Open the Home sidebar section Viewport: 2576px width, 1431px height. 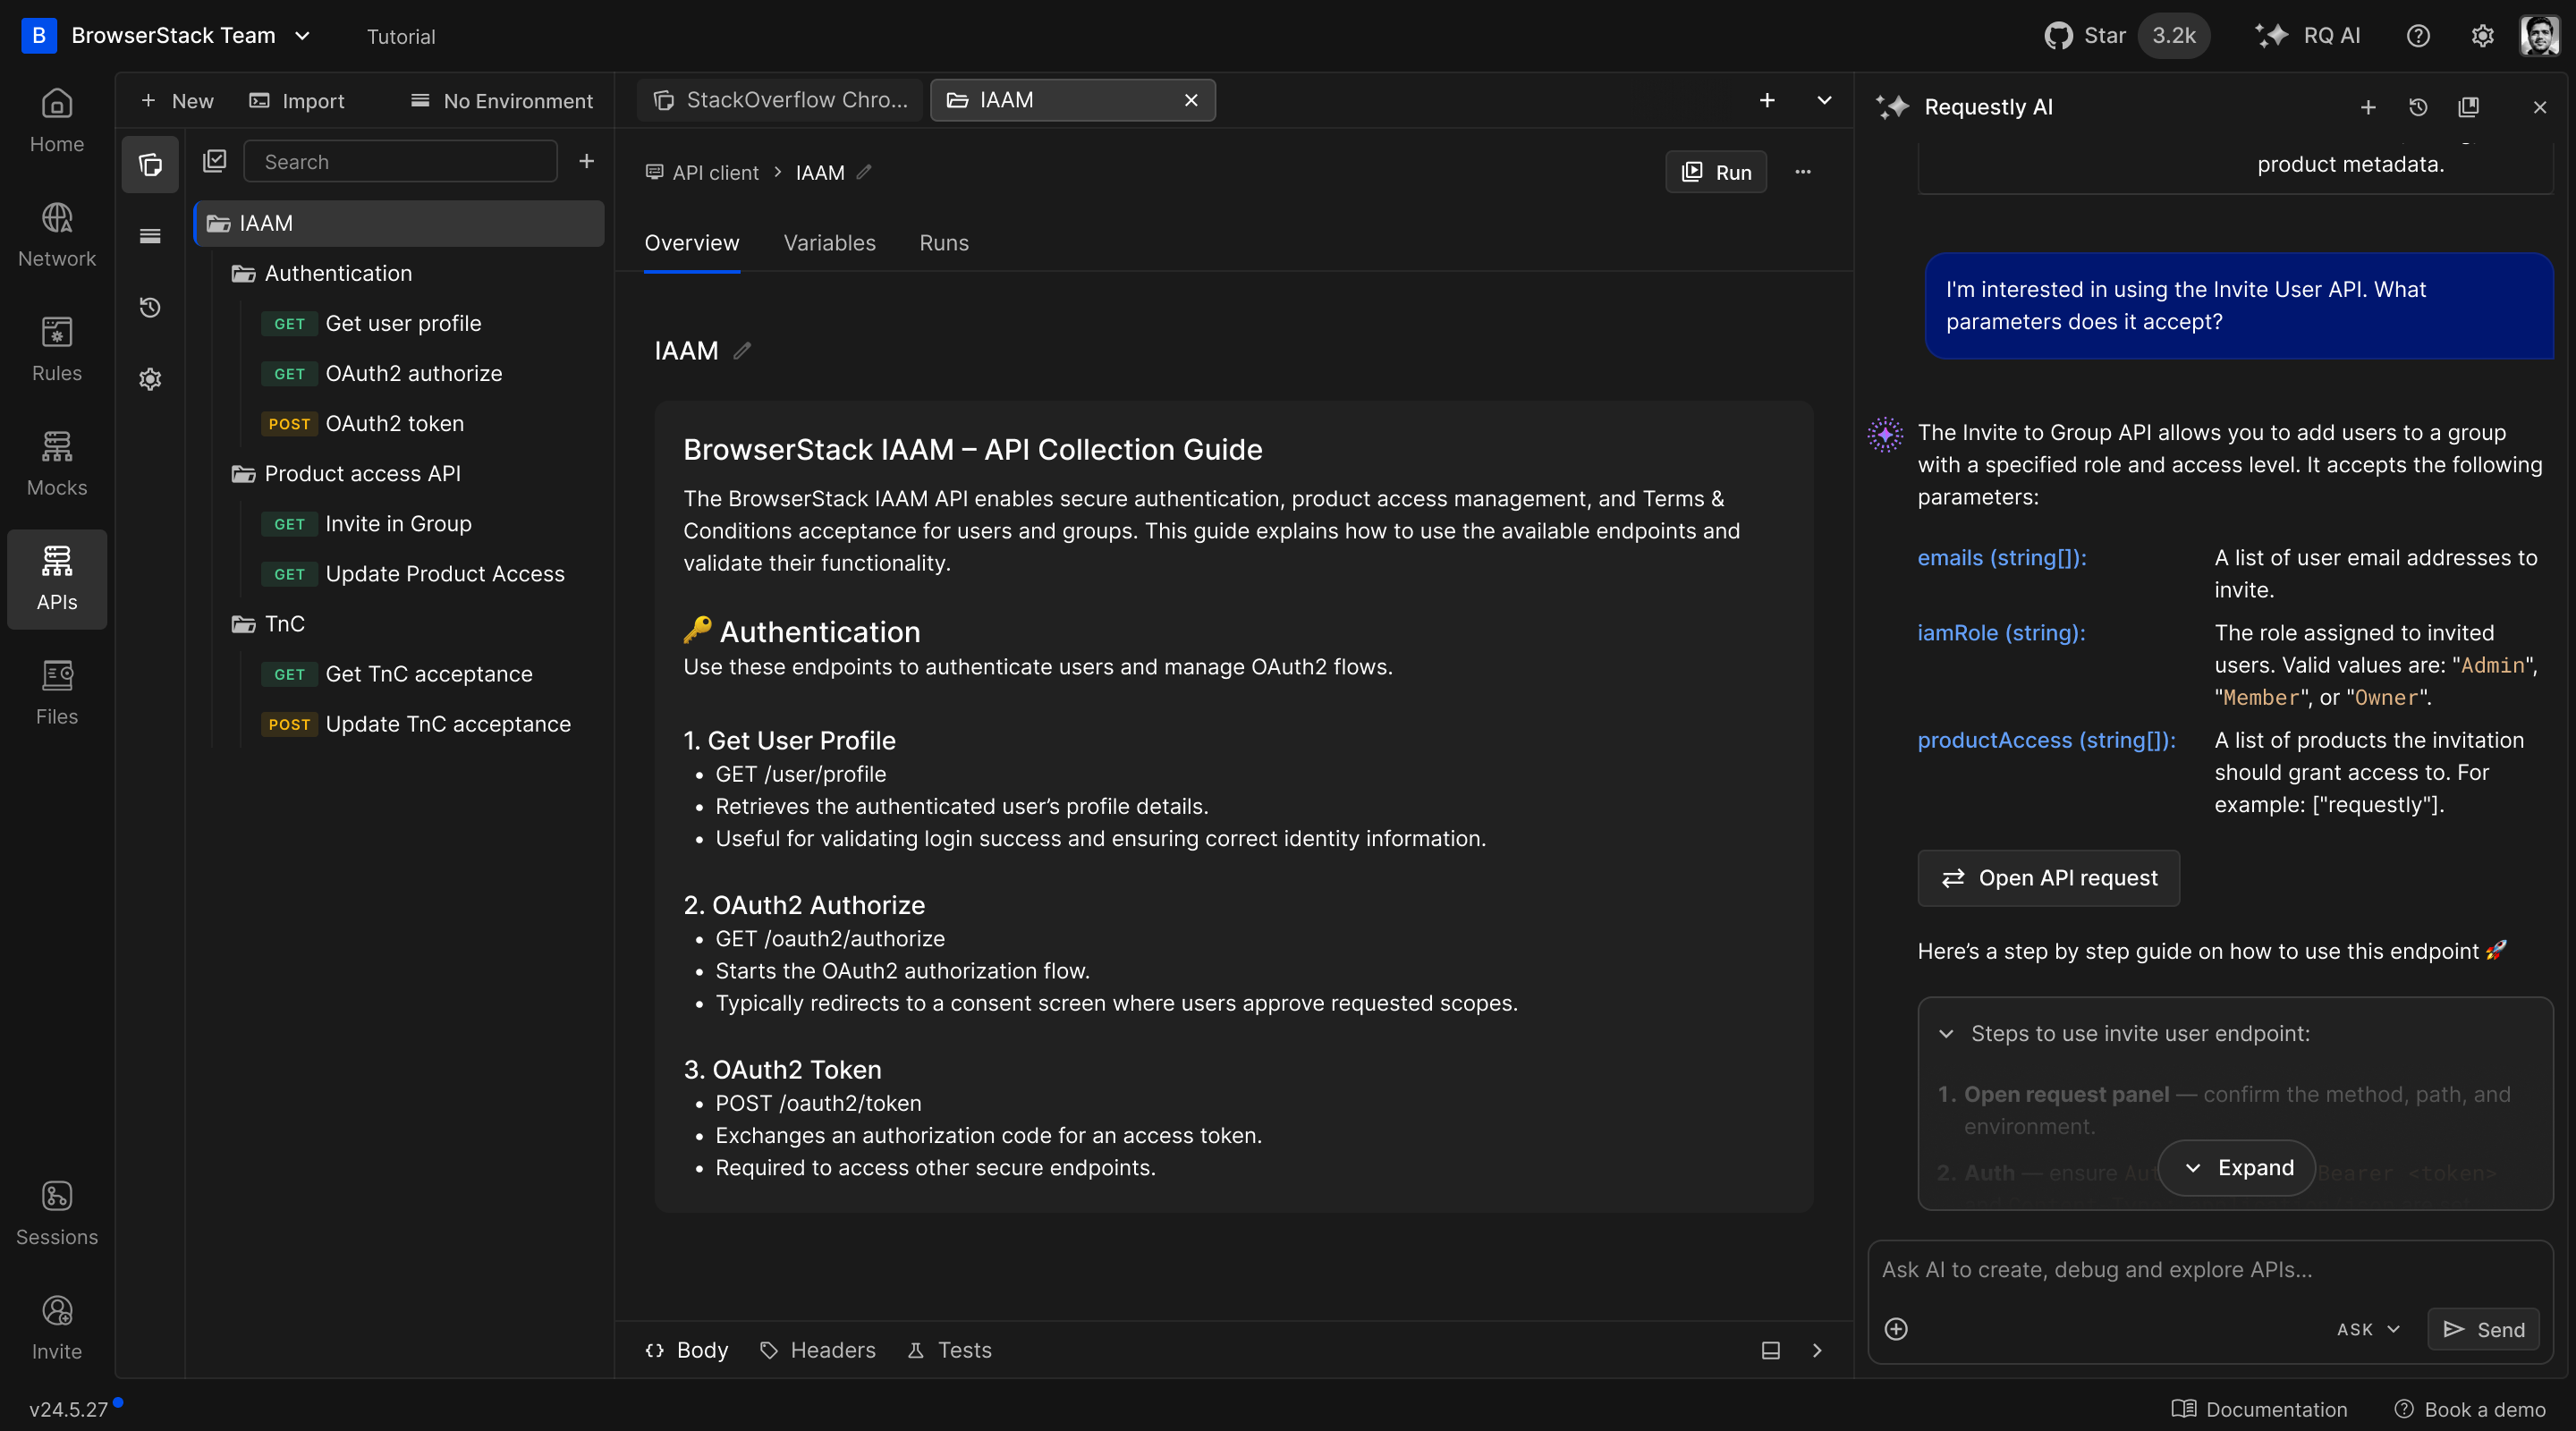pos(57,121)
